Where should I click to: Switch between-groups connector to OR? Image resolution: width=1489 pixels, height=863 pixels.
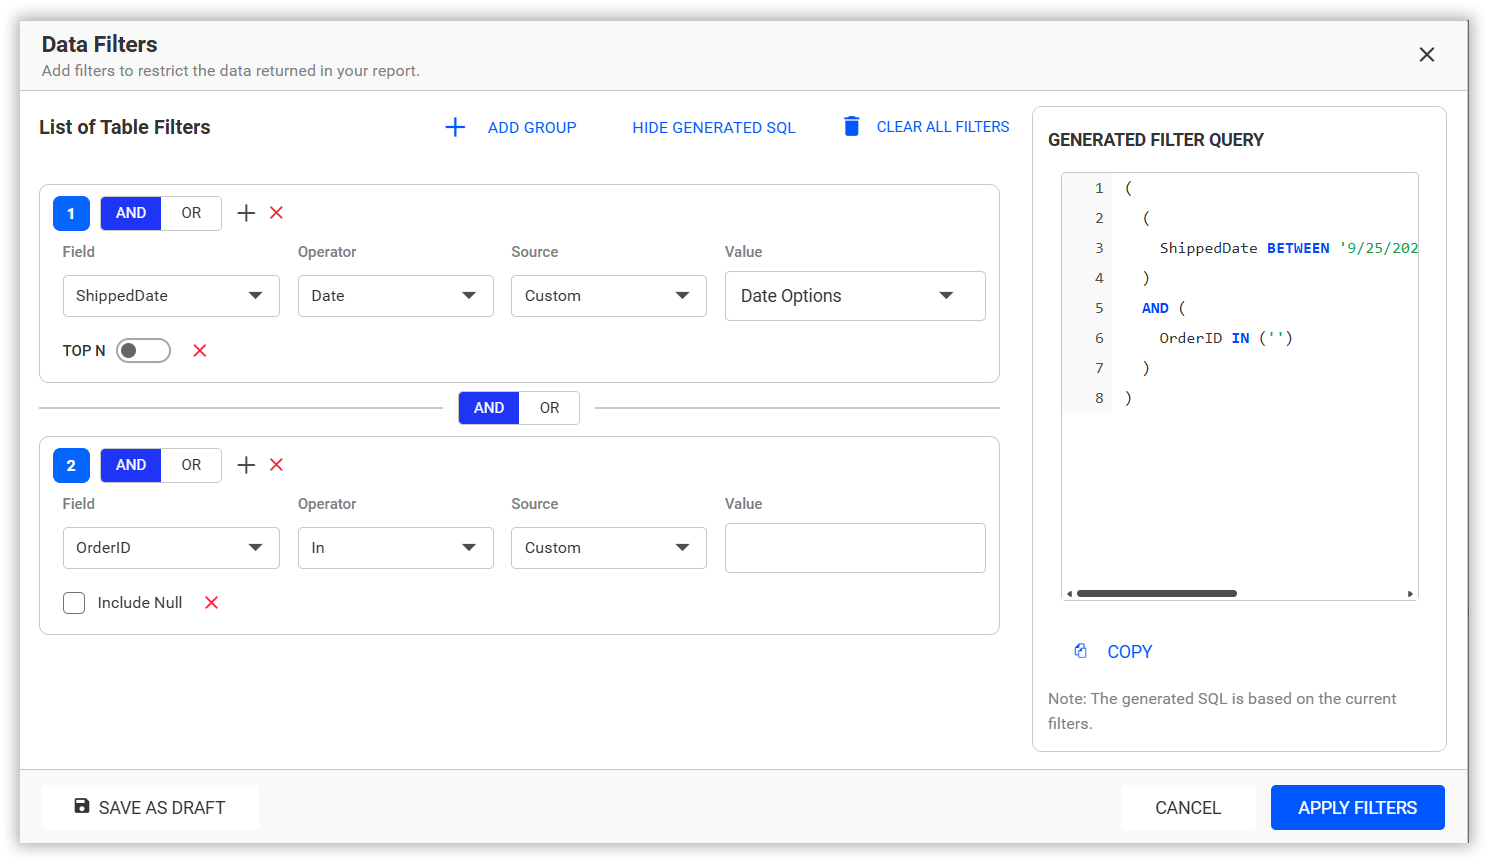[x=549, y=408]
